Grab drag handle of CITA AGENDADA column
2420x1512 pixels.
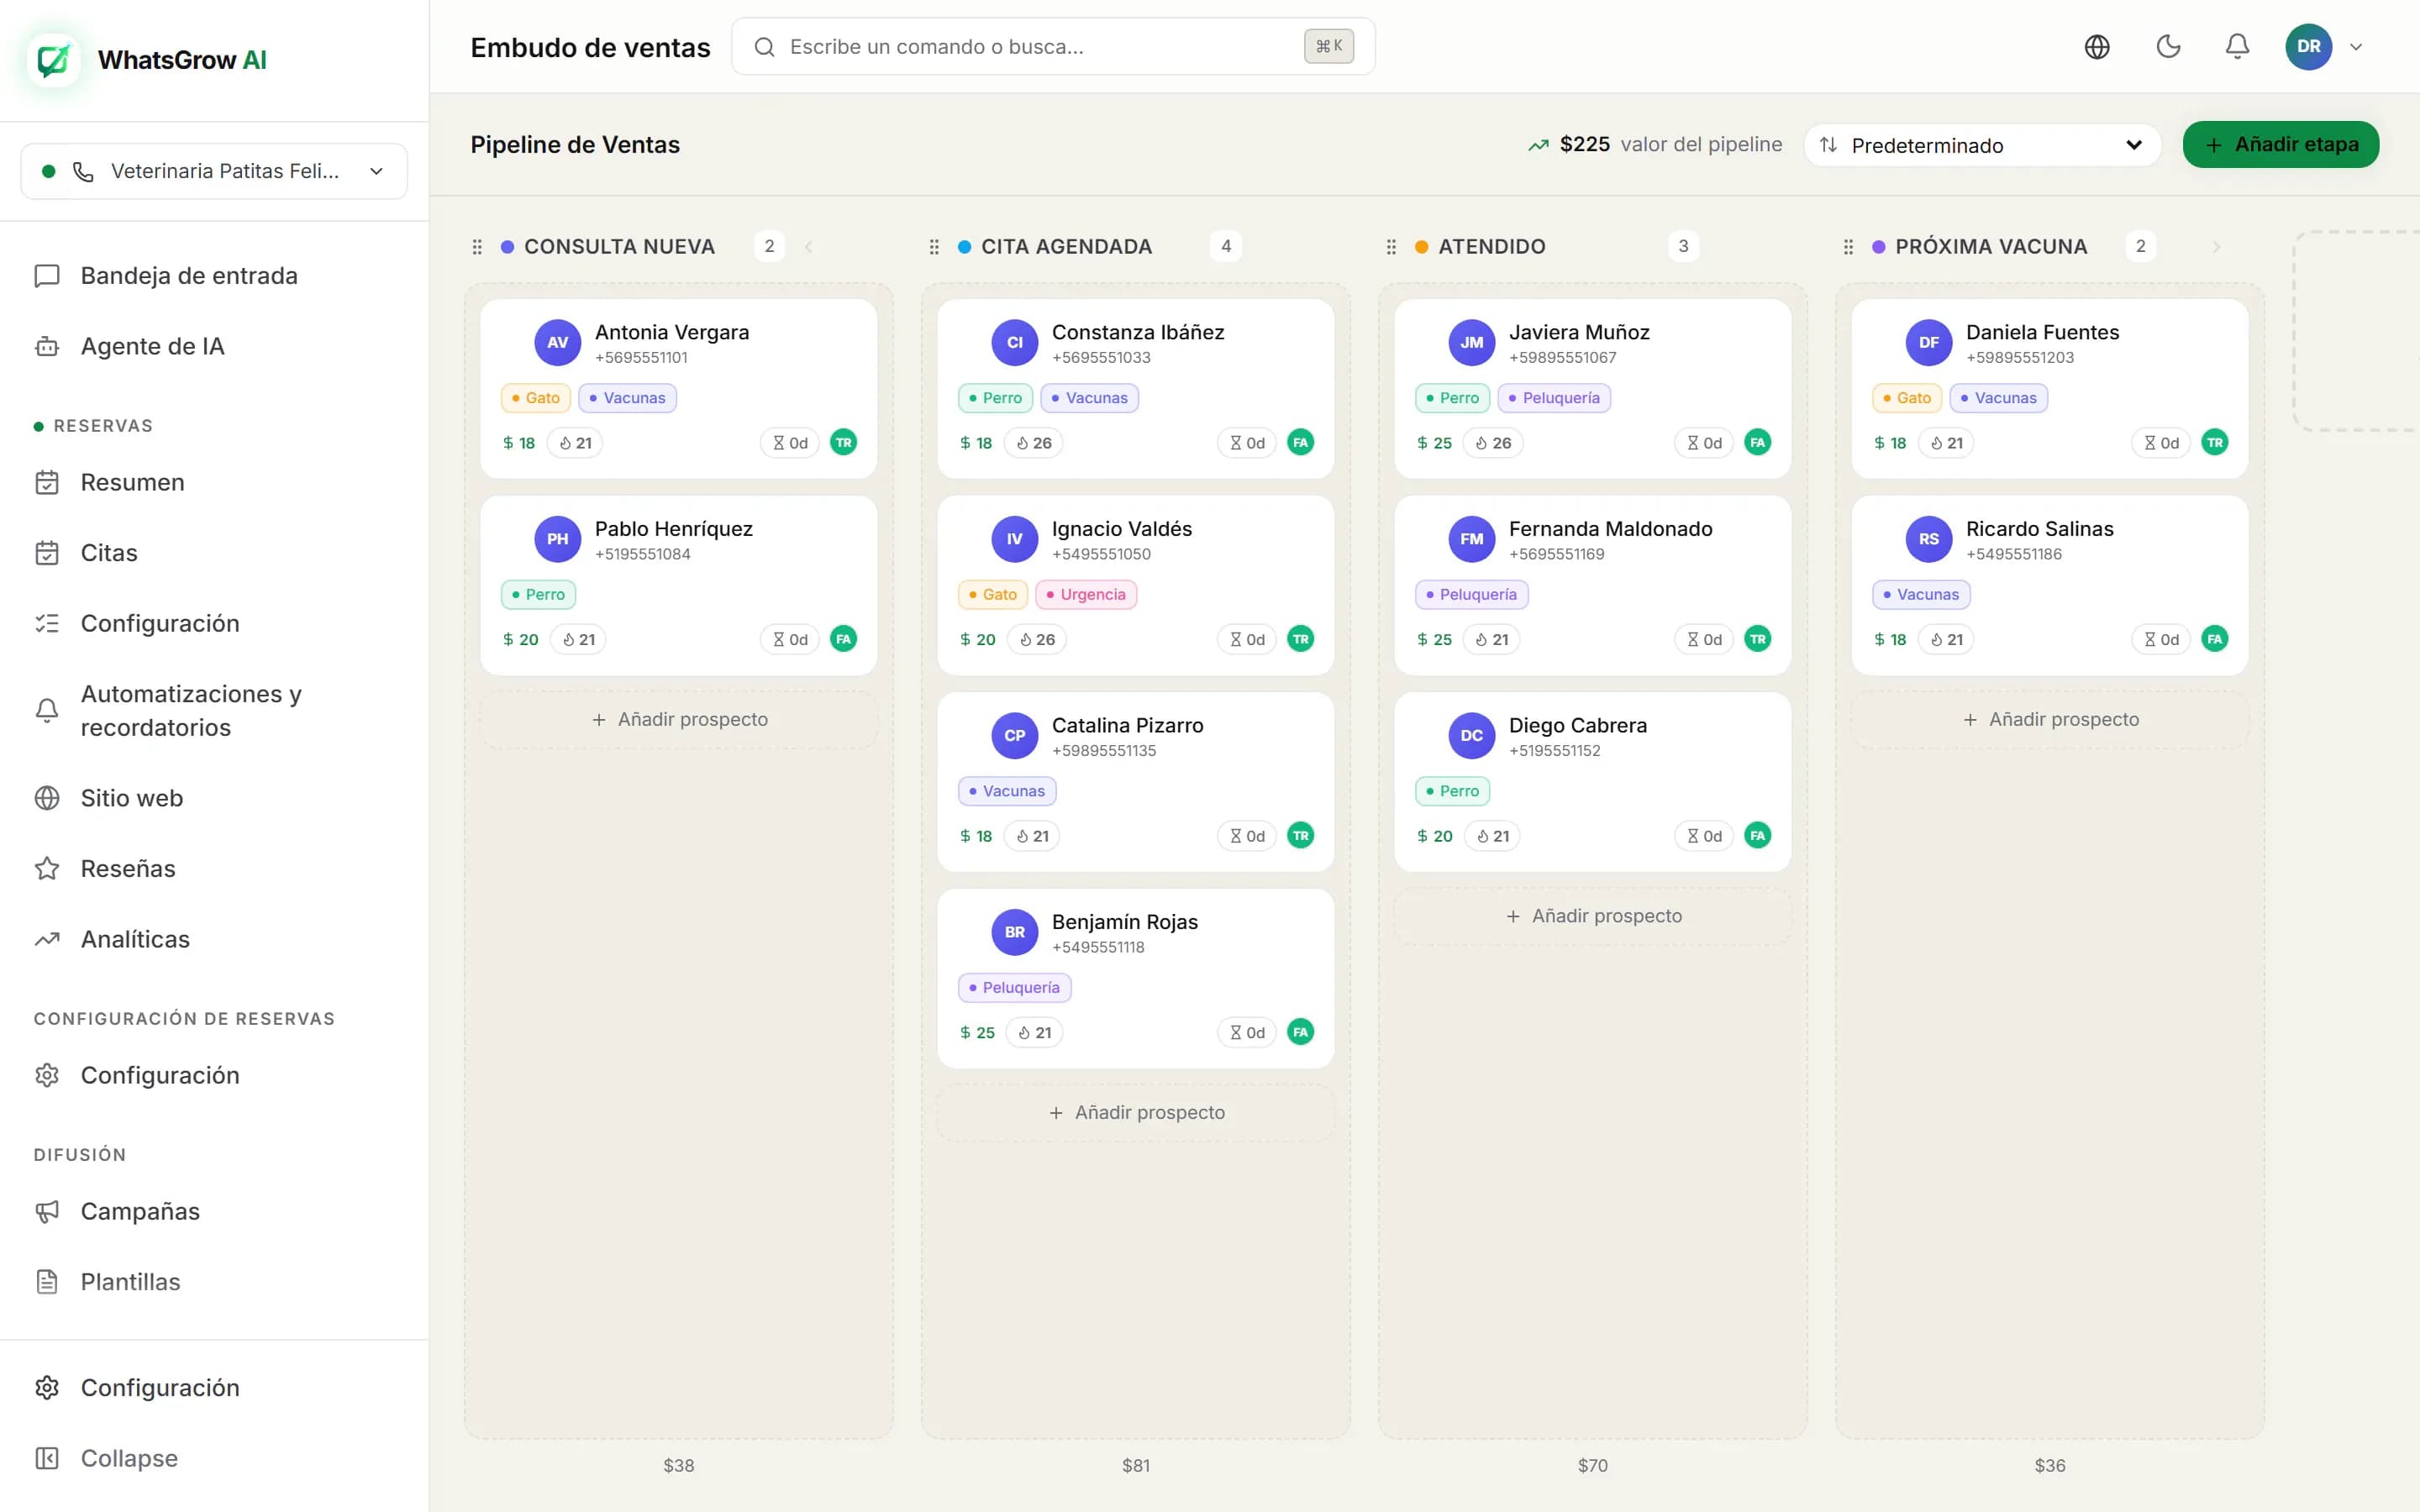(934, 247)
